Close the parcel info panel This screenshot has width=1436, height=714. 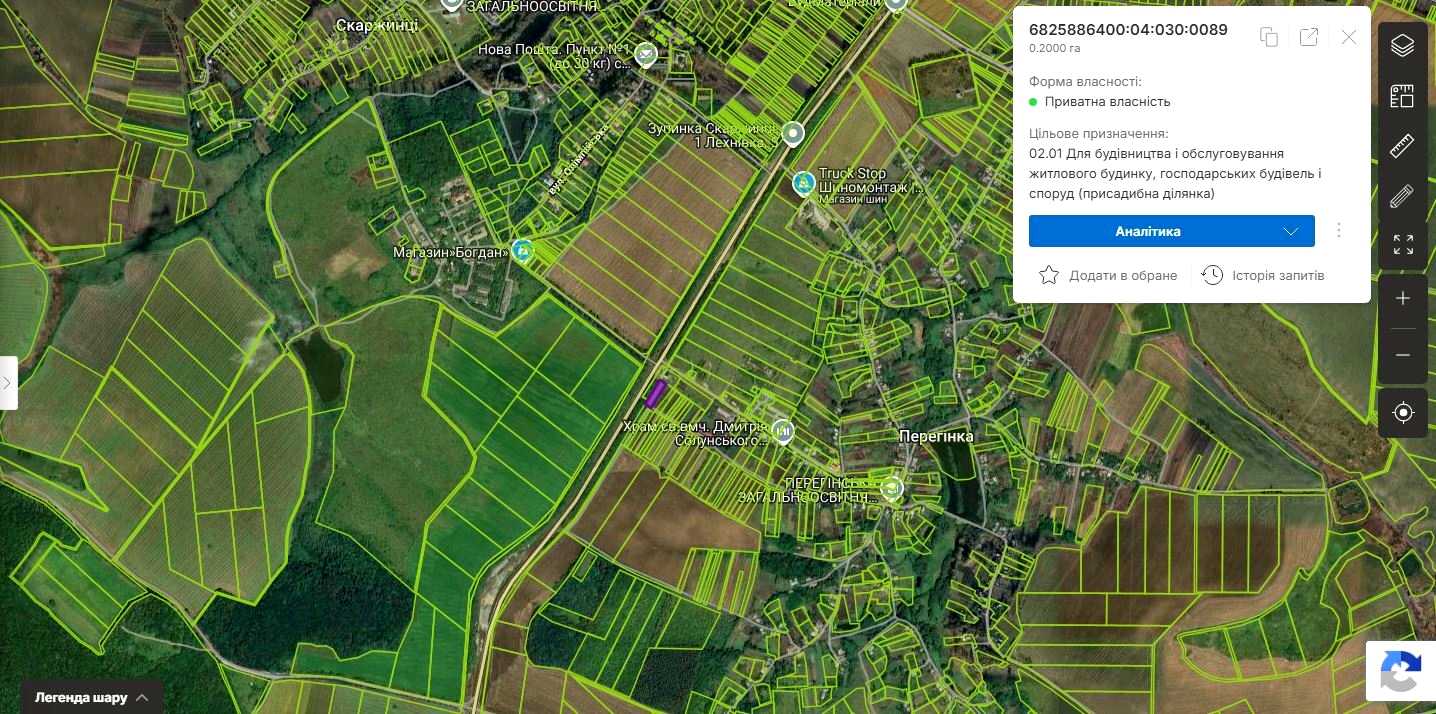coord(1349,37)
